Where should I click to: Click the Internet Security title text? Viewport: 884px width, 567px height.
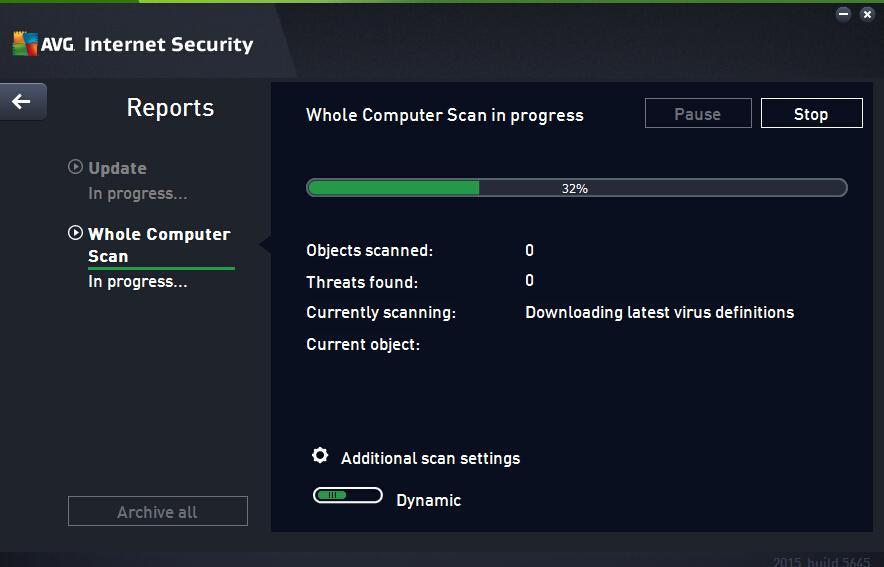169,44
